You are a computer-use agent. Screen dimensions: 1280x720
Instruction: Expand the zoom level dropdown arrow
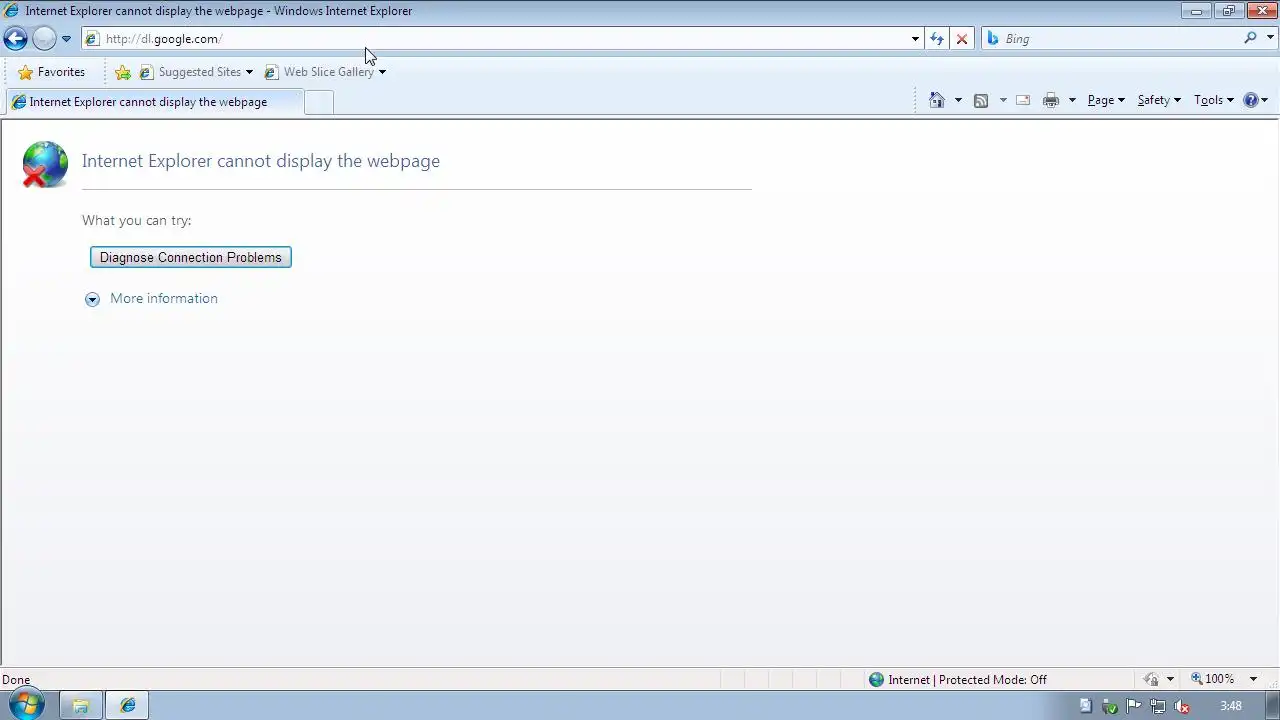click(1253, 679)
